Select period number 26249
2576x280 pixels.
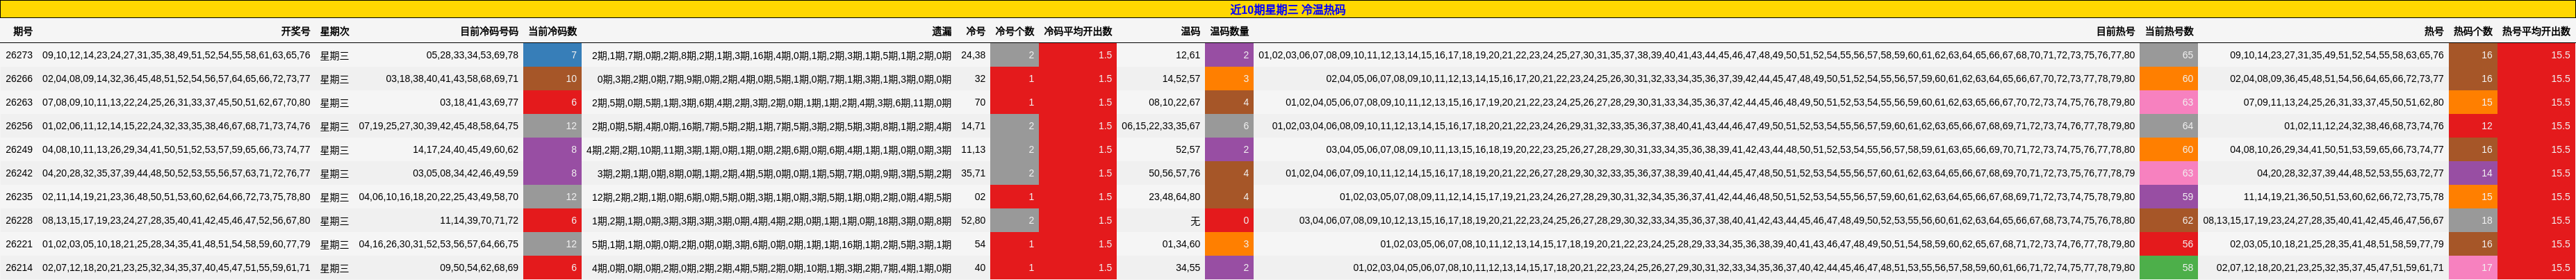point(19,149)
